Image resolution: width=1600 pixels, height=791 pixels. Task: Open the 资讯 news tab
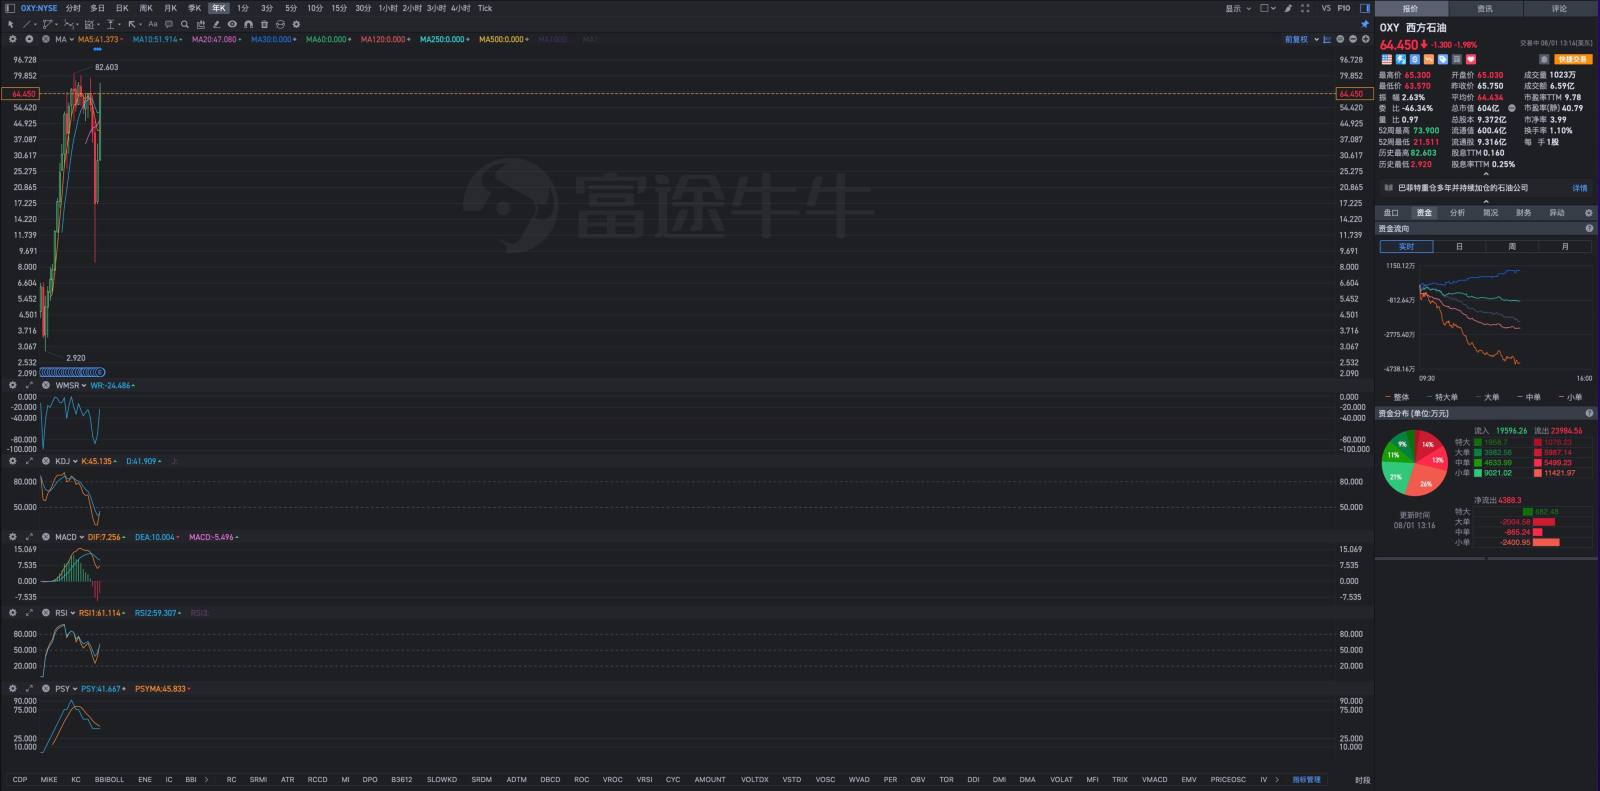point(1485,8)
